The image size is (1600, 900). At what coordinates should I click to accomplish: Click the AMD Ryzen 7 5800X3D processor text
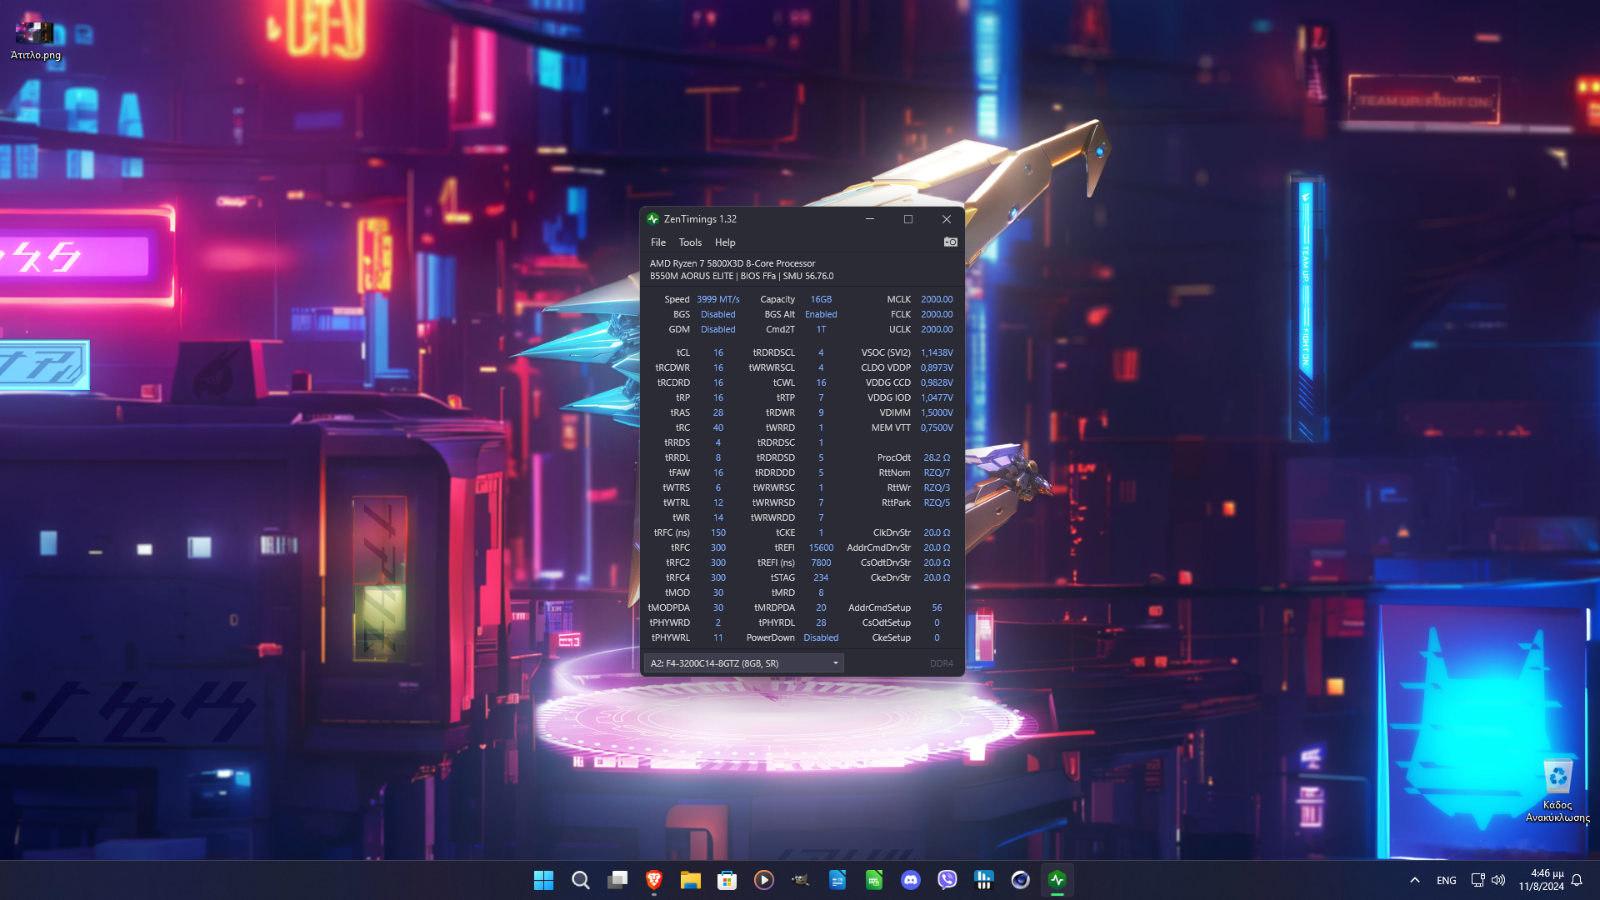[x=733, y=263]
